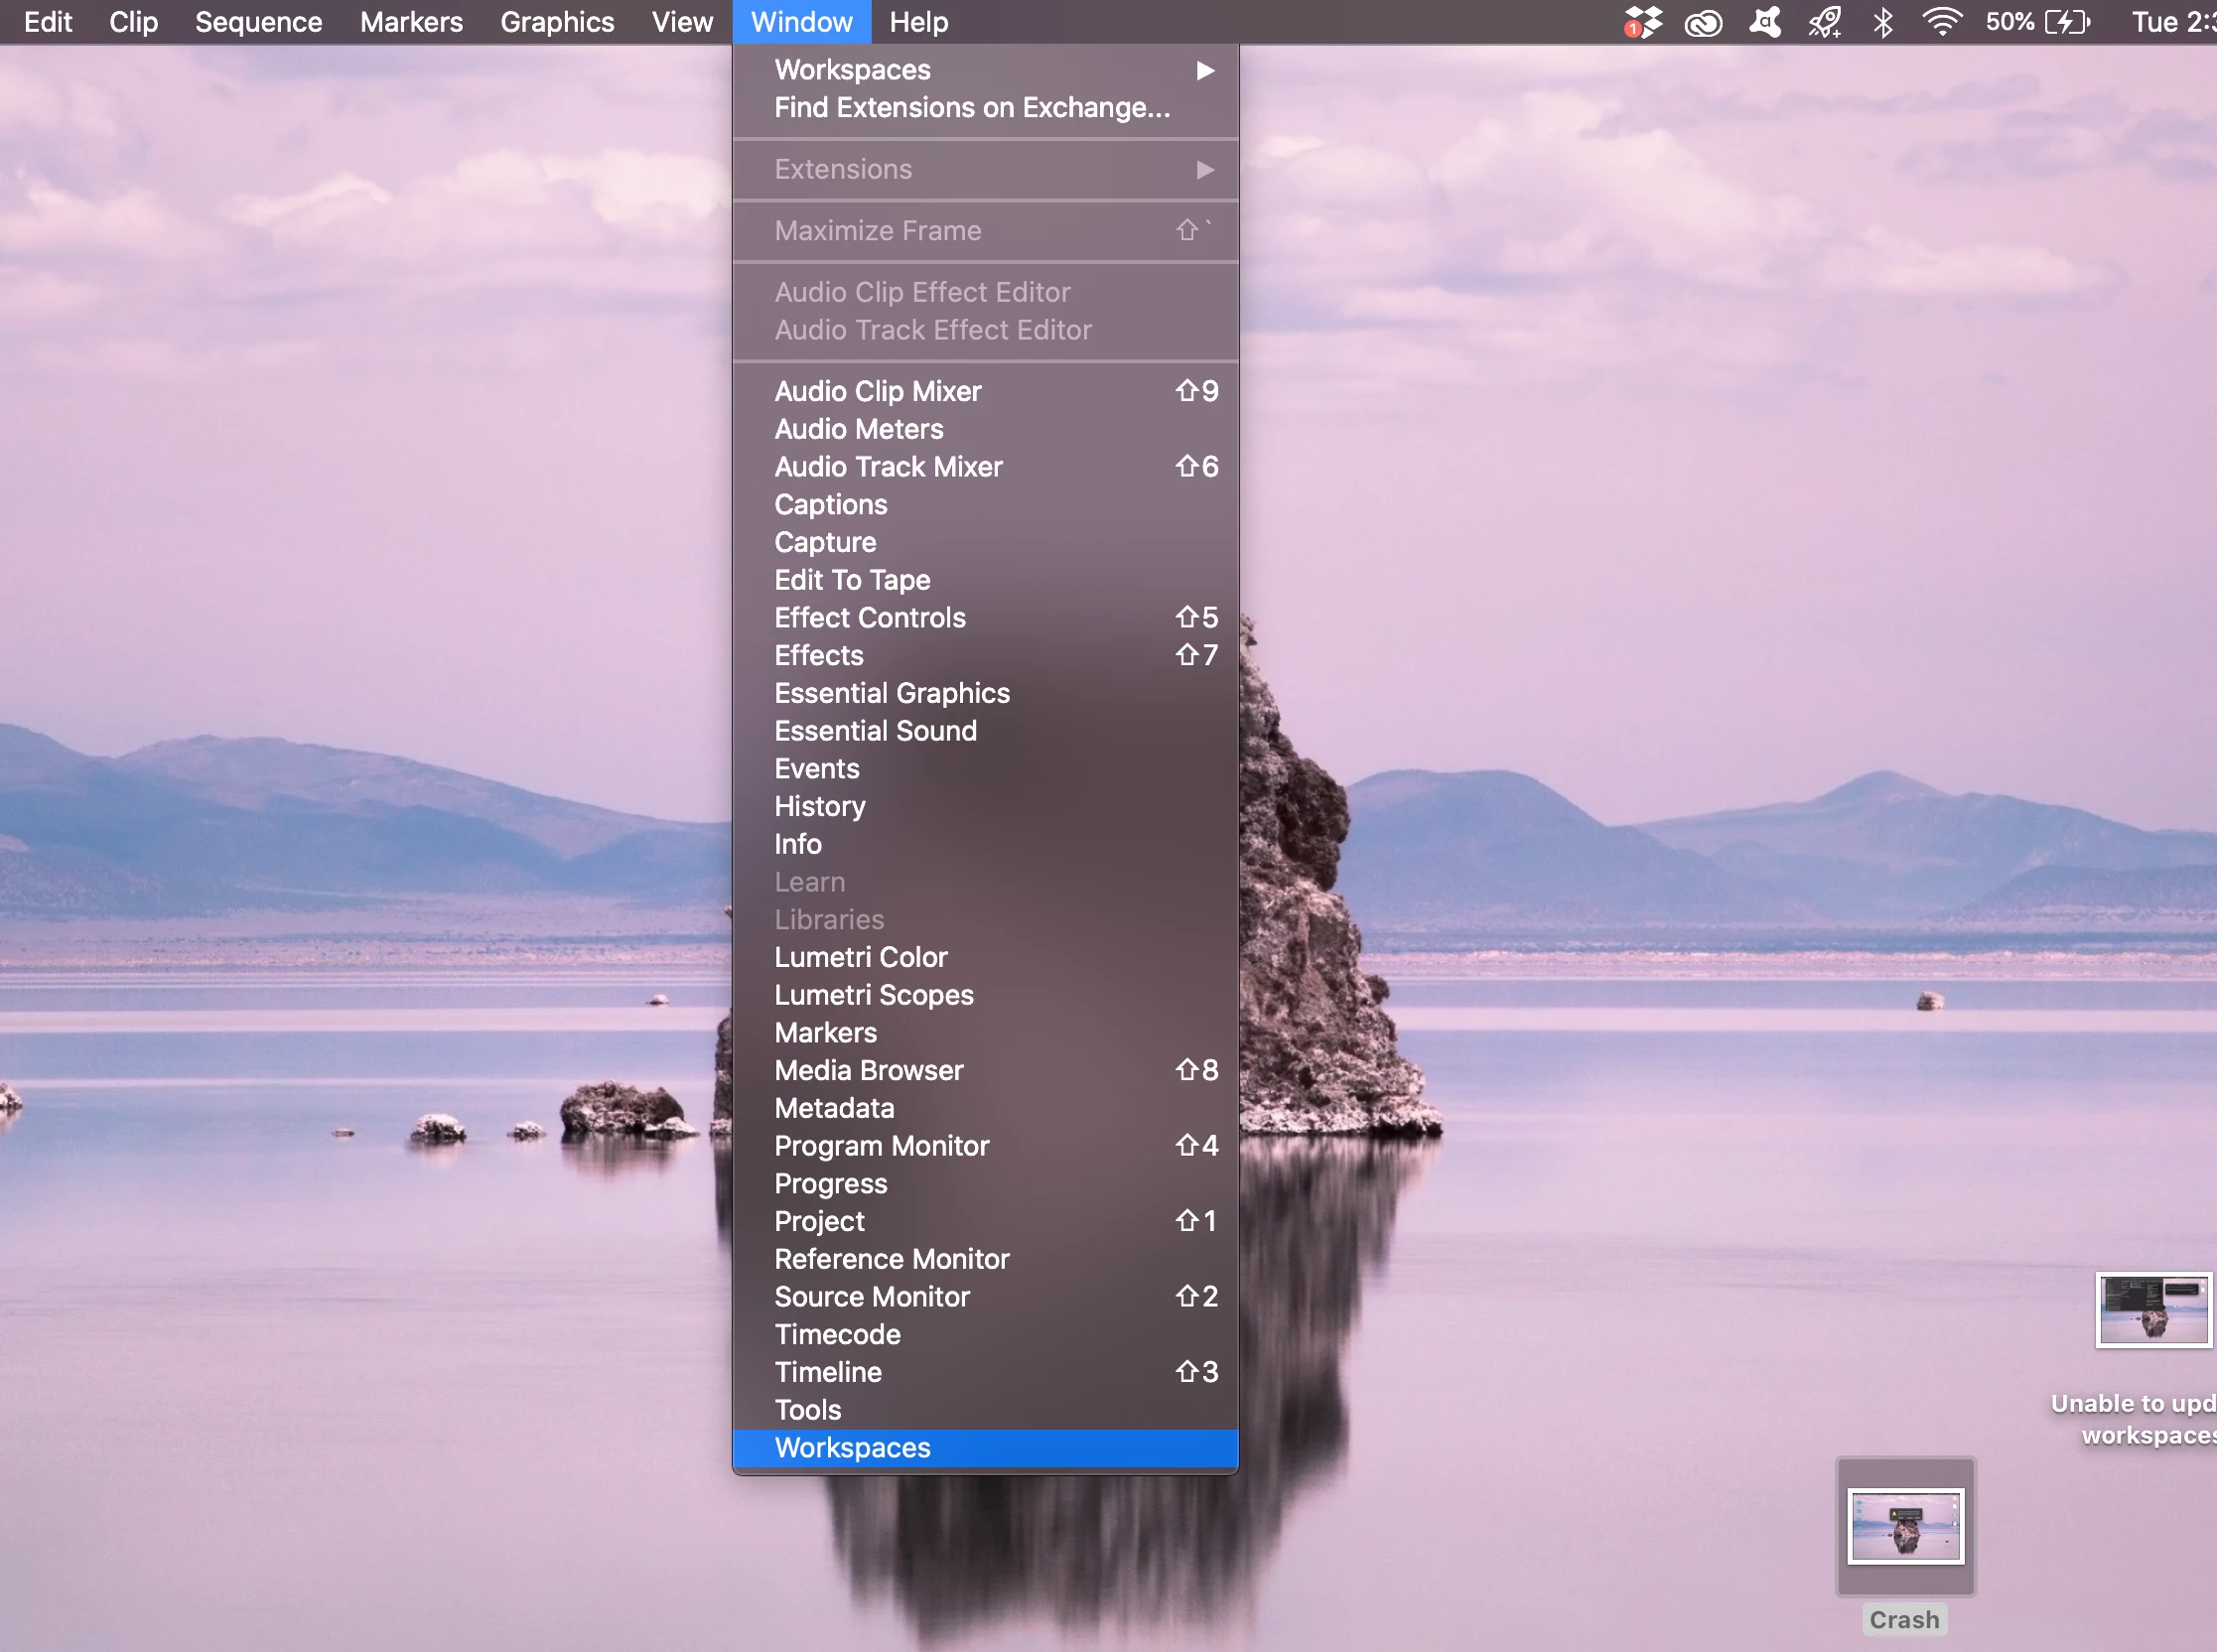Open the Help menu
This screenshot has width=2217, height=1652.
pos(918,22)
